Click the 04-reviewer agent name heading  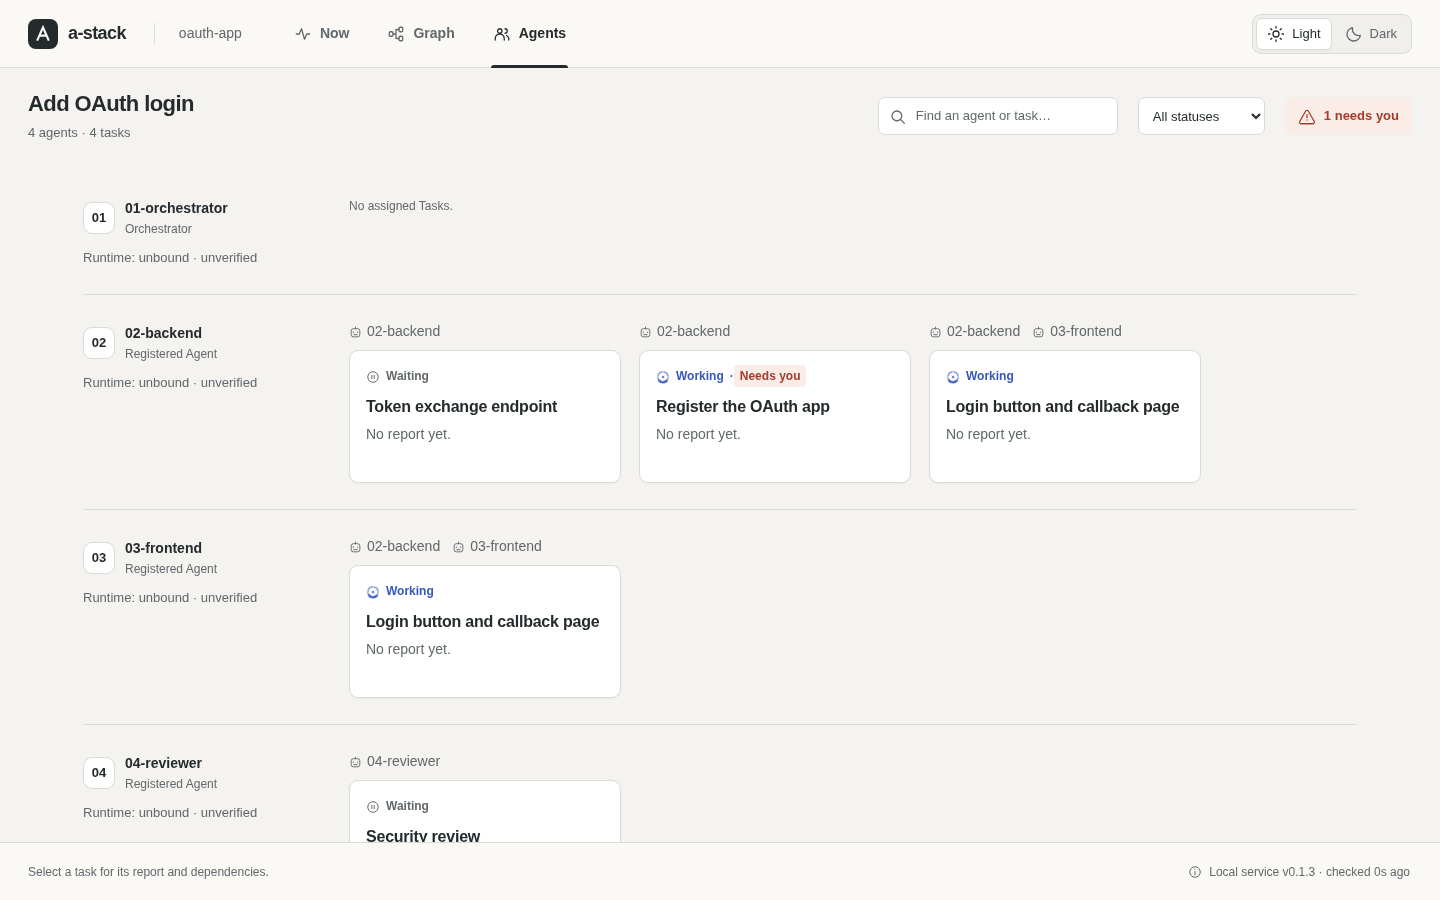click(x=163, y=763)
